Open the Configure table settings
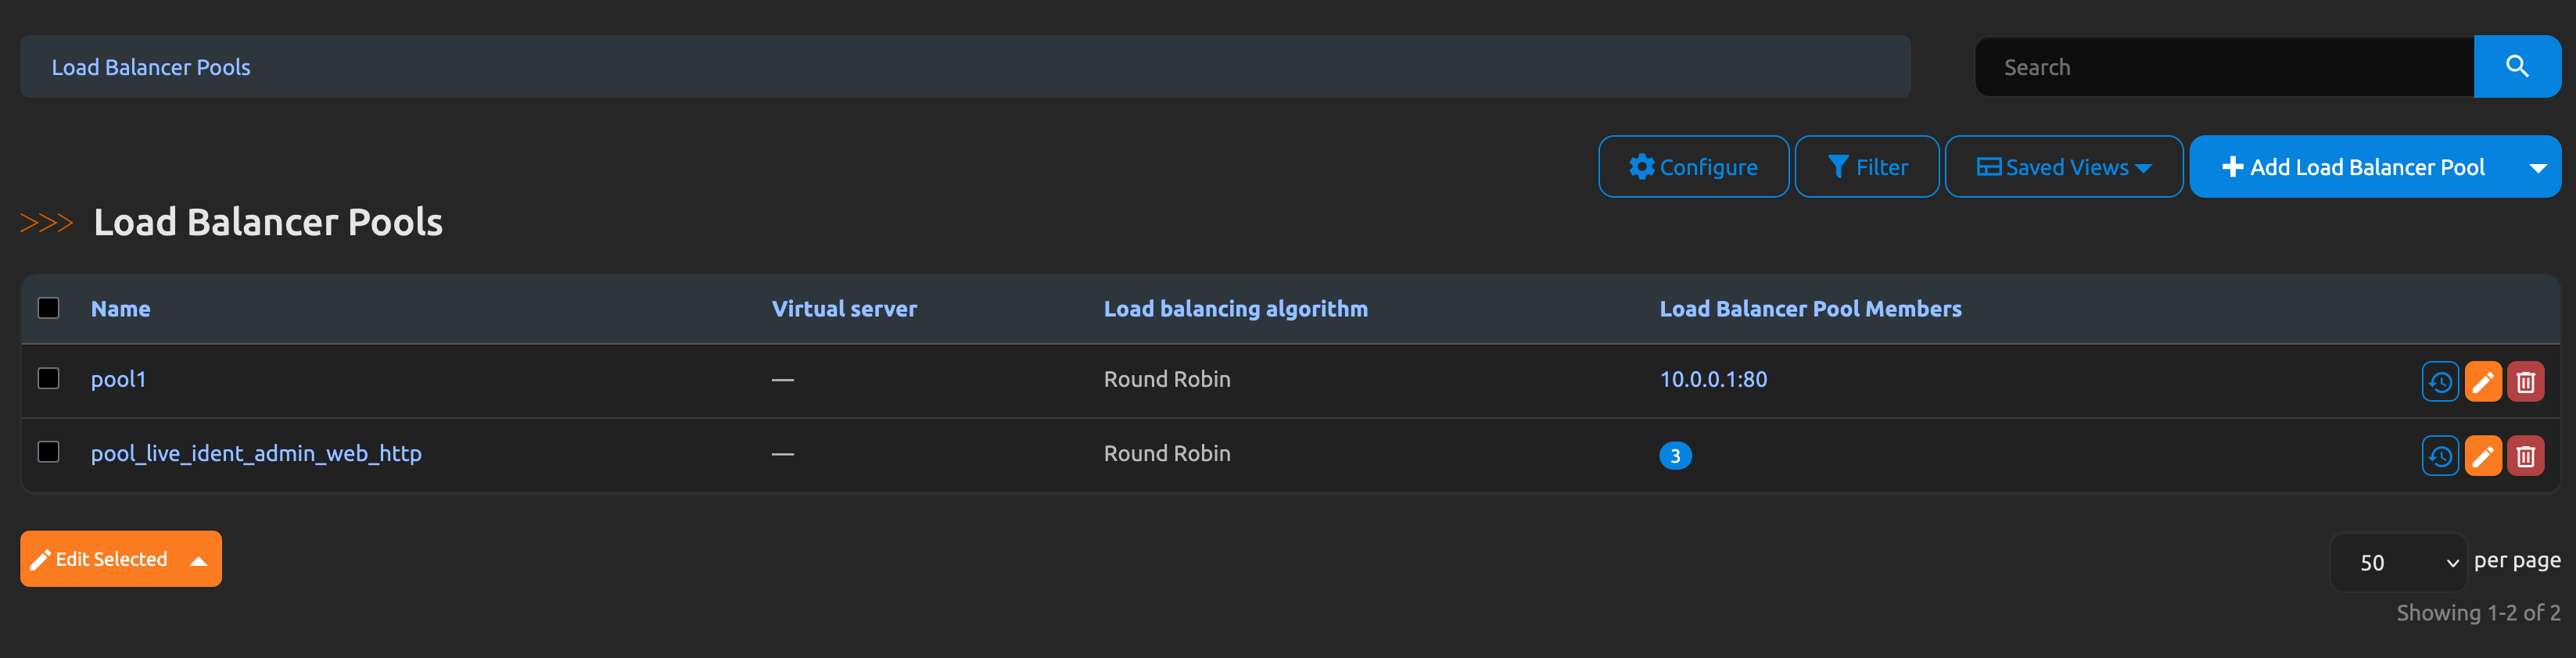 (x=1692, y=167)
